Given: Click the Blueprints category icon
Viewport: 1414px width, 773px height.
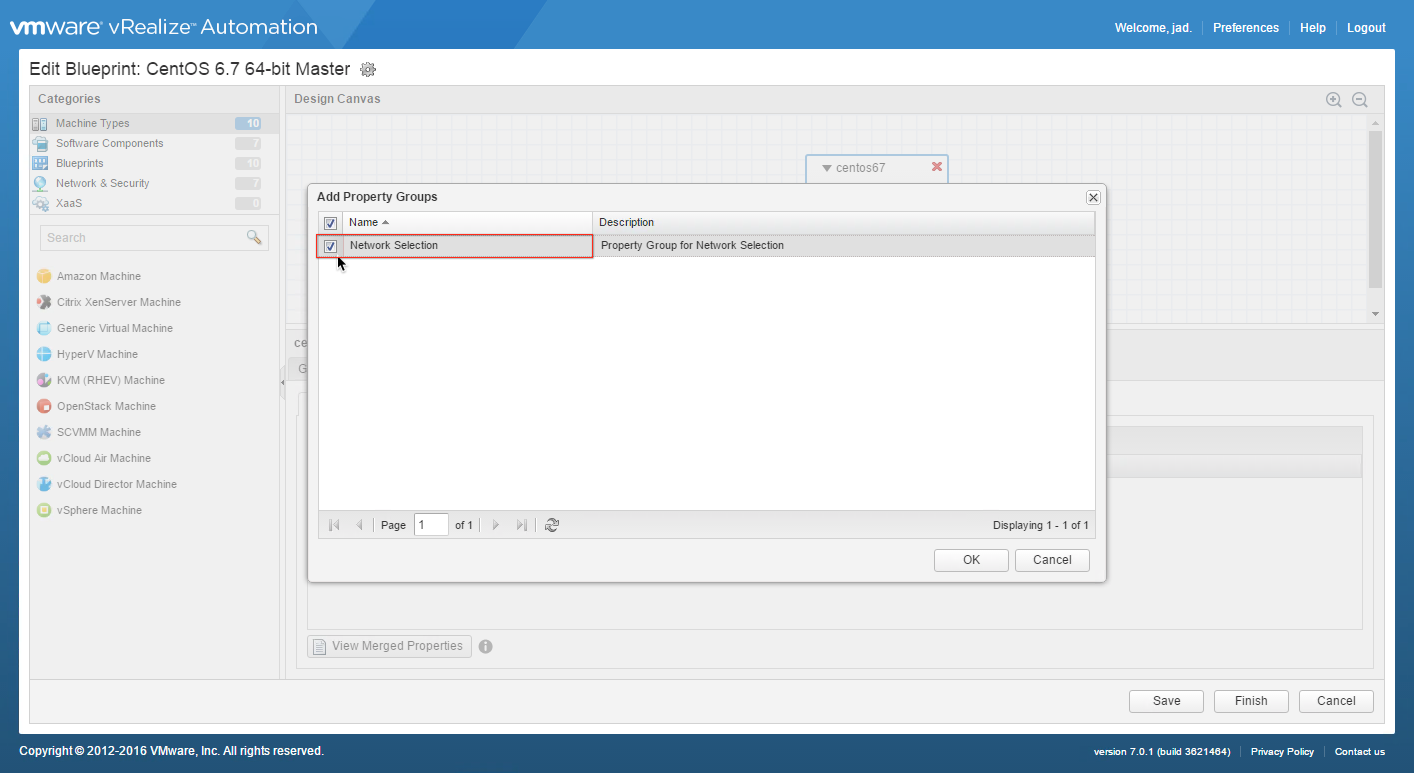Looking at the screenshot, I should click(40, 164).
